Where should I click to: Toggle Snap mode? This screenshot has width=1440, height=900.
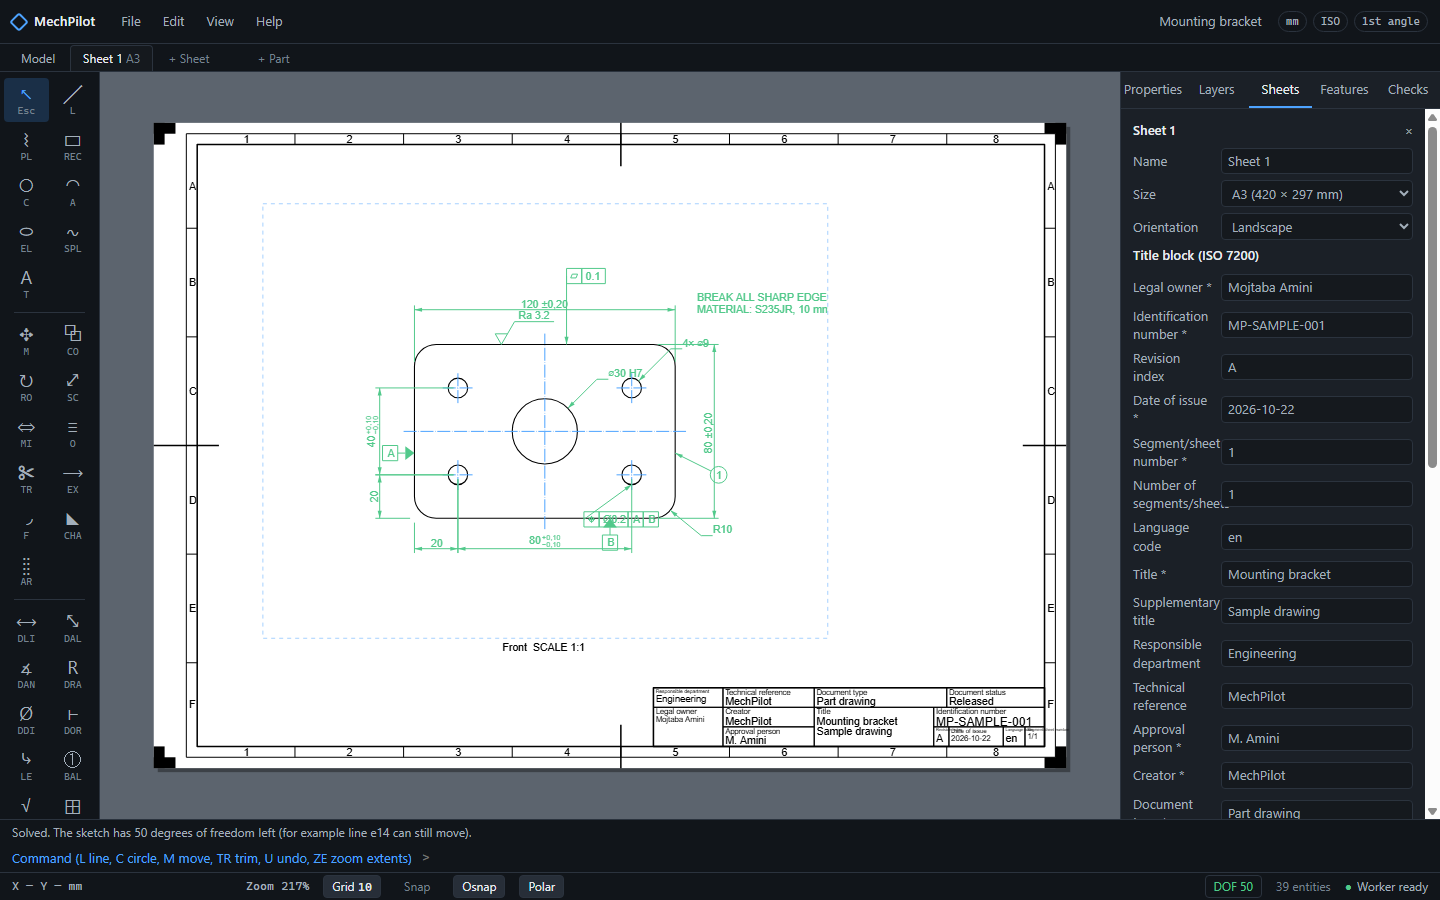417,887
